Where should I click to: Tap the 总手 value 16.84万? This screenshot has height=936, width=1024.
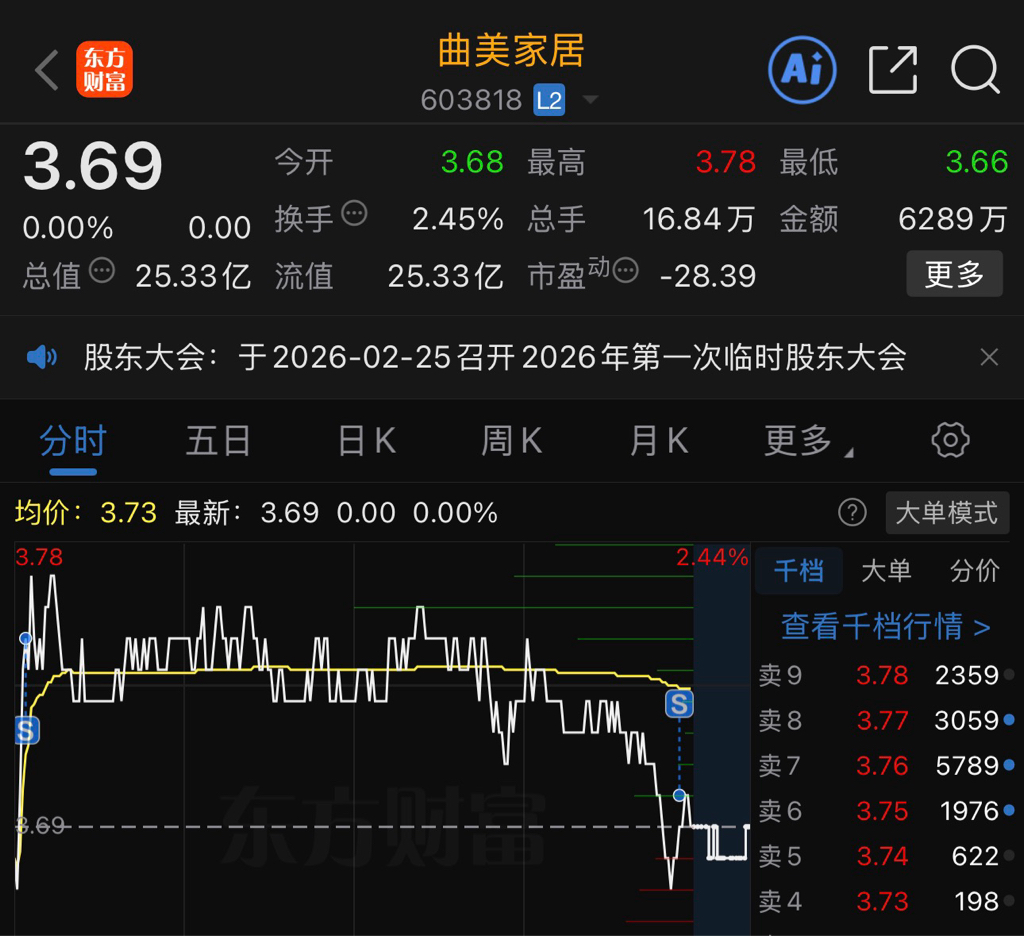pos(699,219)
